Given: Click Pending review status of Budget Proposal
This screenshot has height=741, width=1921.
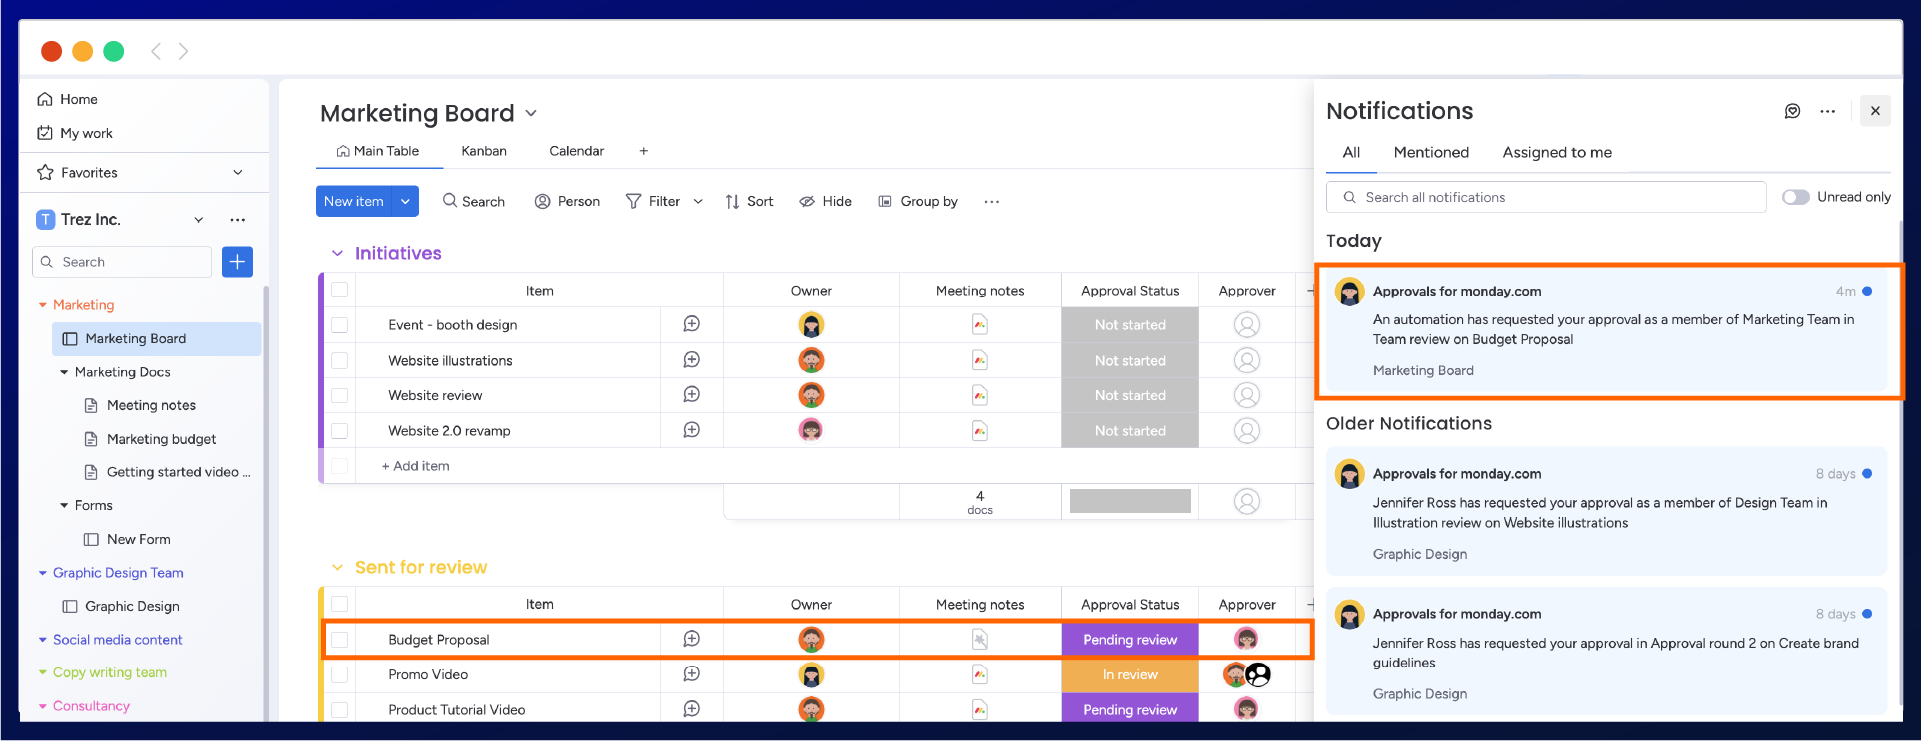Looking at the screenshot, I should pyautogui.click(x=1129, y=640).
